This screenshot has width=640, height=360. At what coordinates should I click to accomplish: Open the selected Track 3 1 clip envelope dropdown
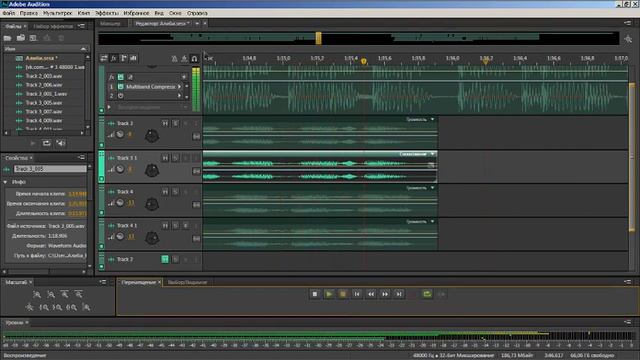(x=433, y=154)
